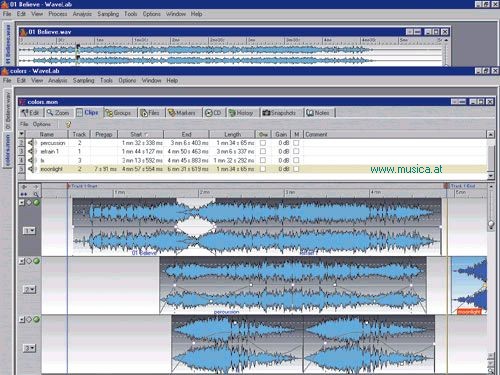Open the CD tab
500x375 pixels.
pyautogui.click(x=213, y=113)
